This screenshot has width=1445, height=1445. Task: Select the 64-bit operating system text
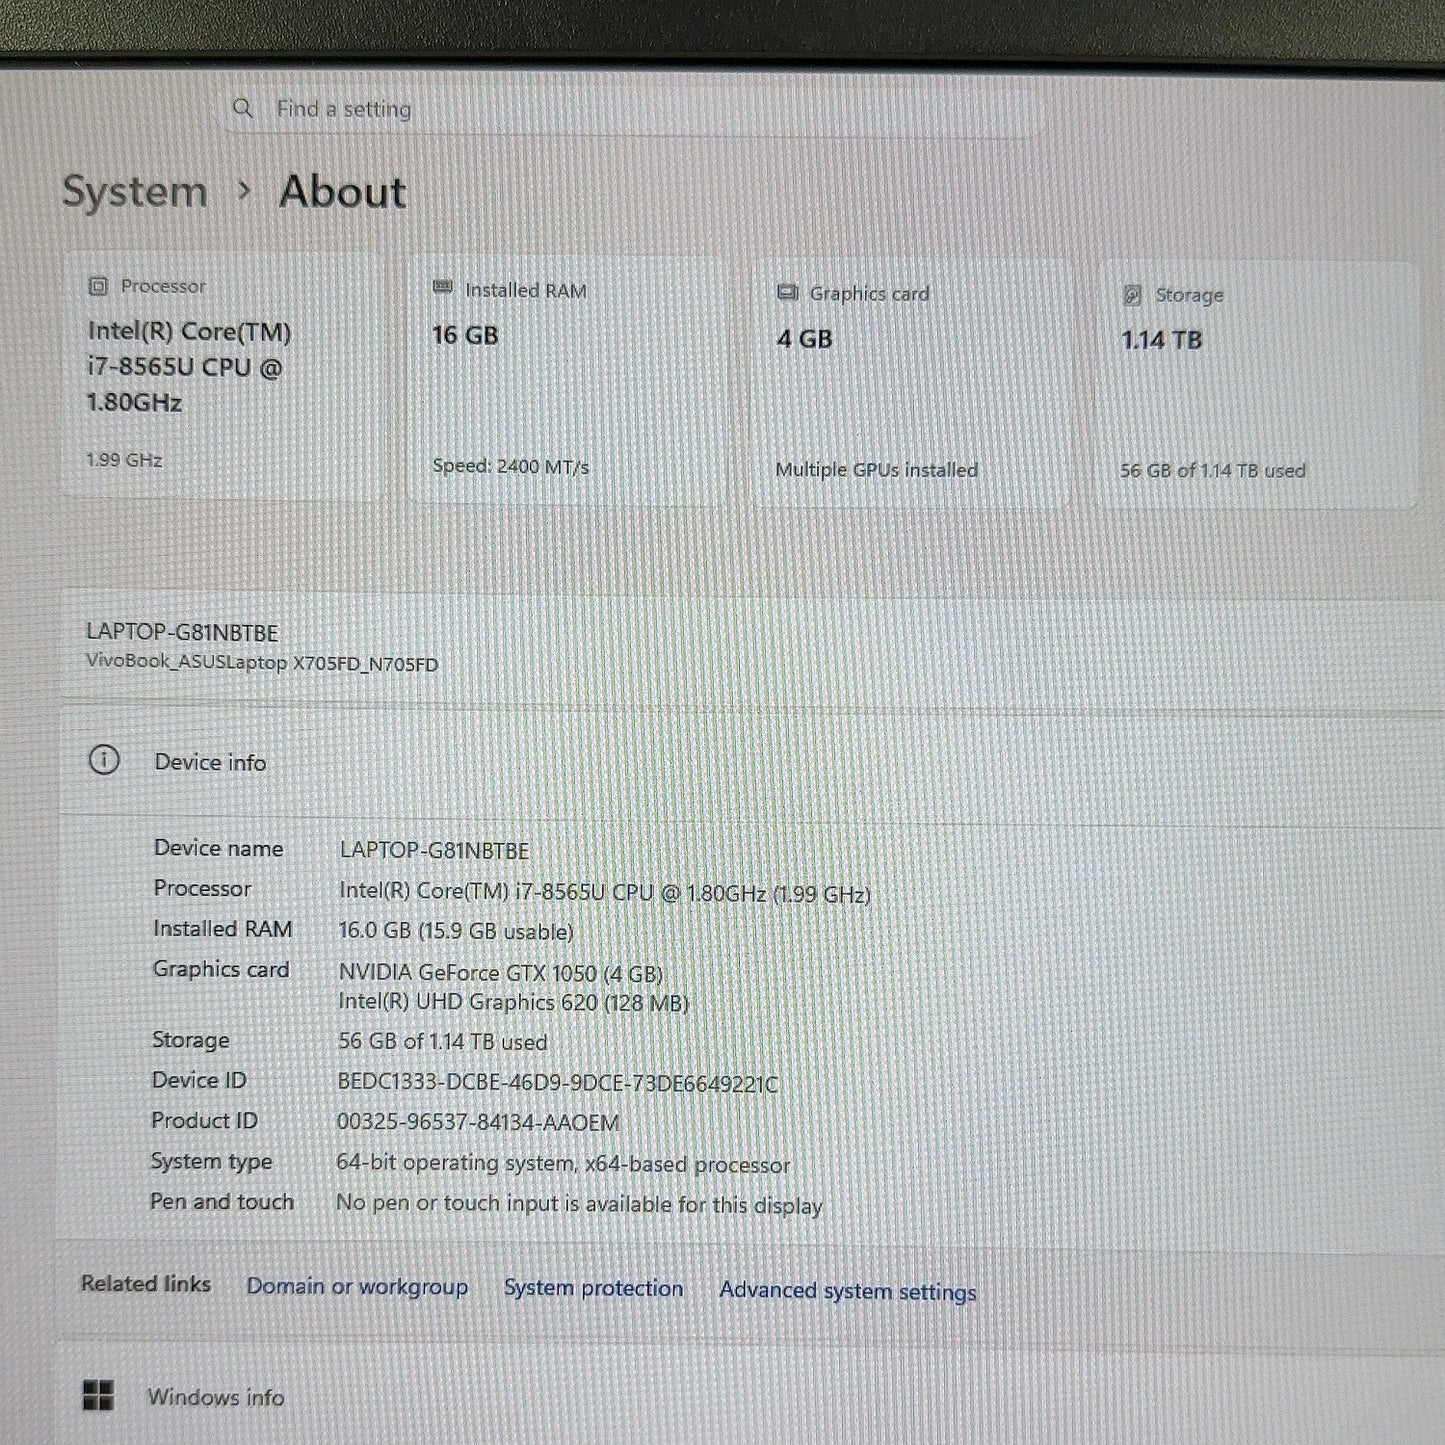563,1164
